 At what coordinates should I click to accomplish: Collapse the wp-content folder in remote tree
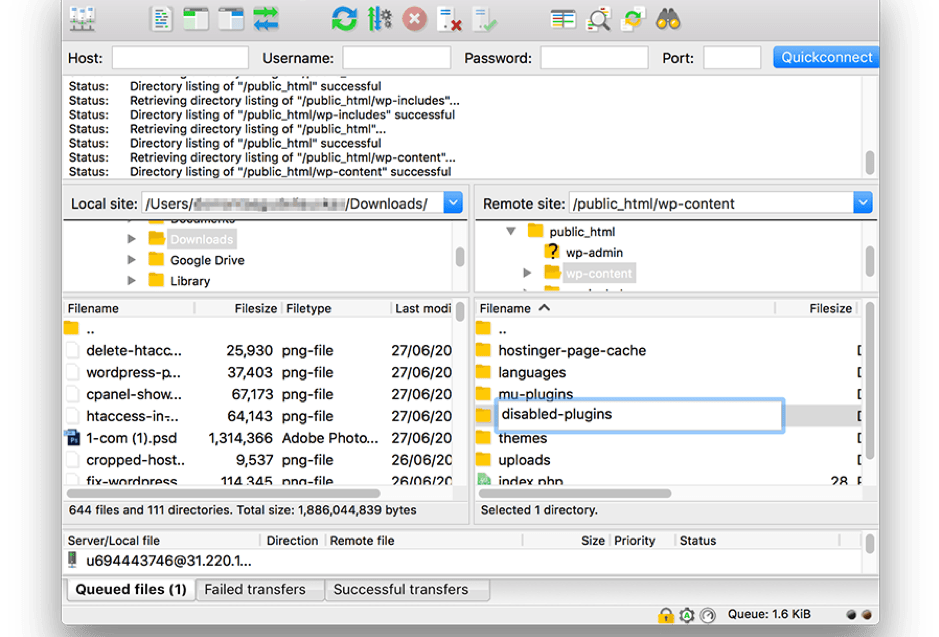527,272
